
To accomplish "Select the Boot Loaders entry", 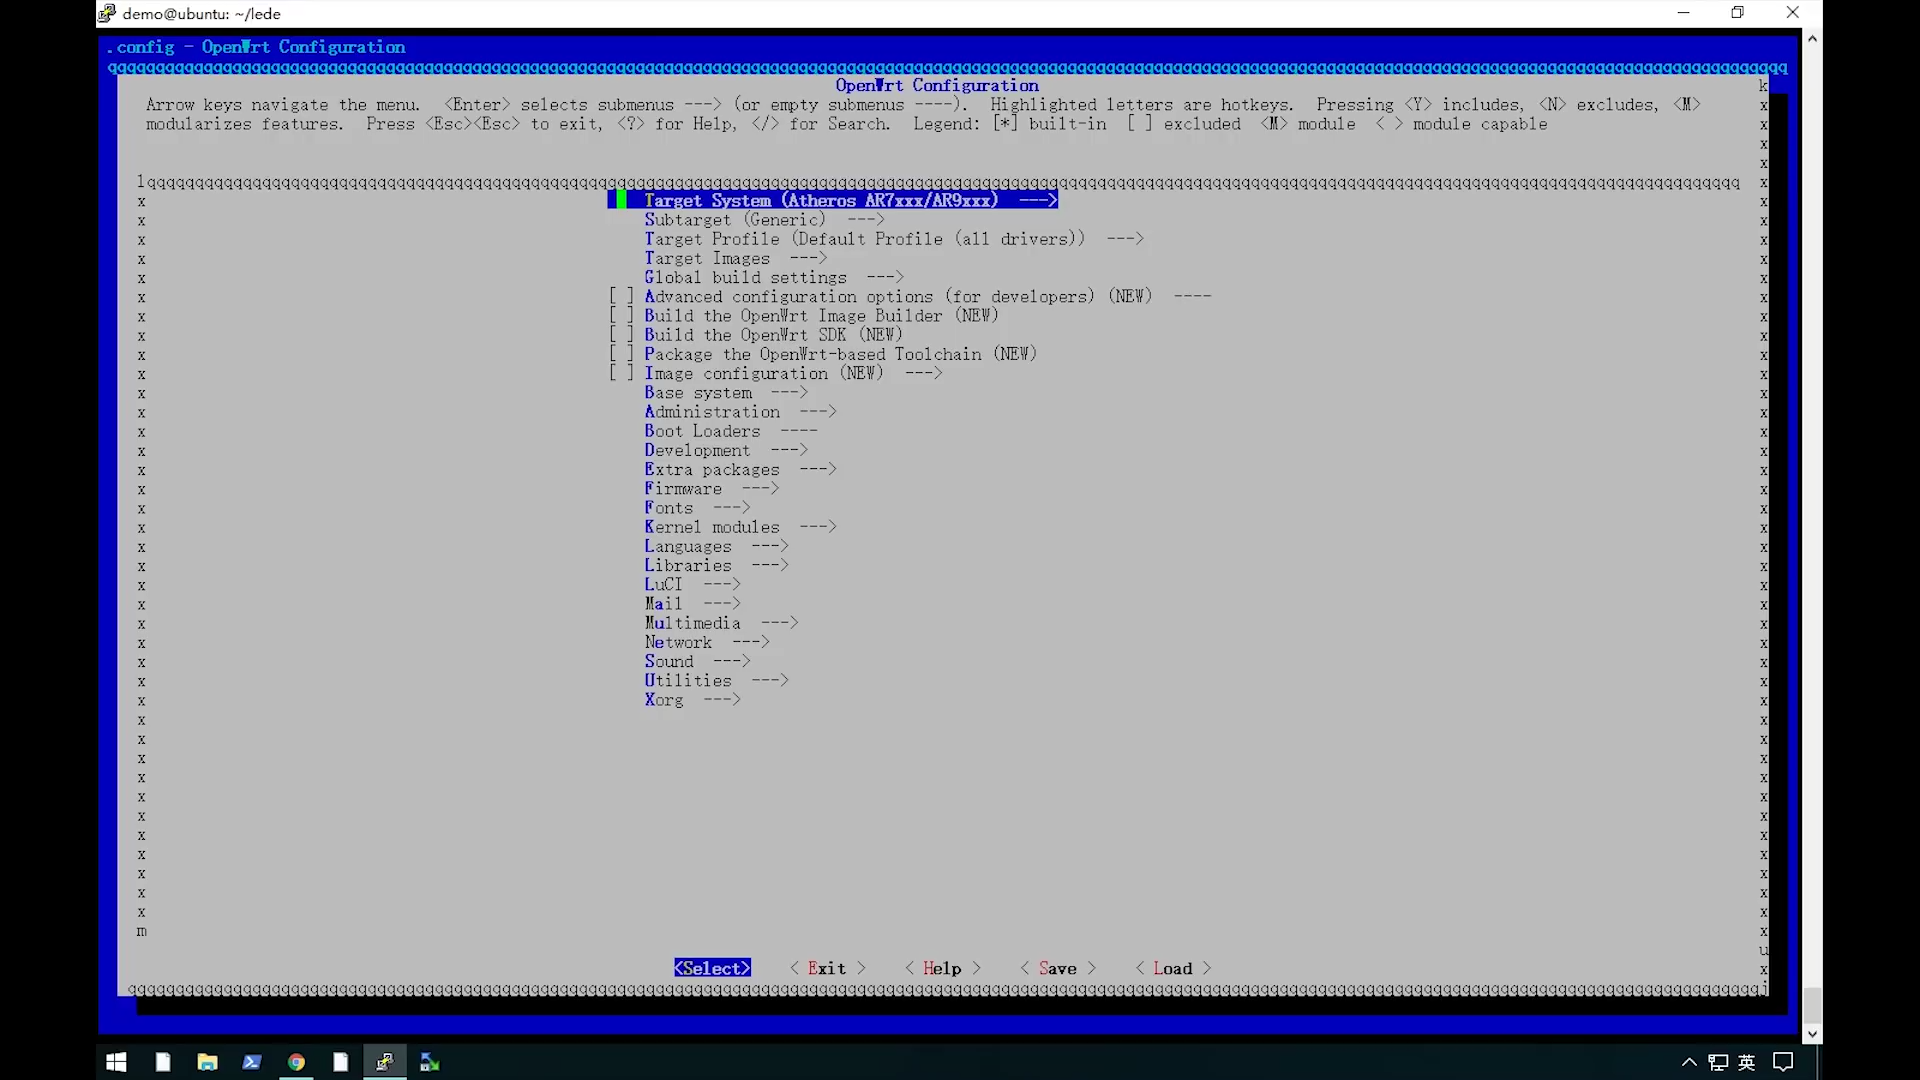I will (x=730, y=431).
